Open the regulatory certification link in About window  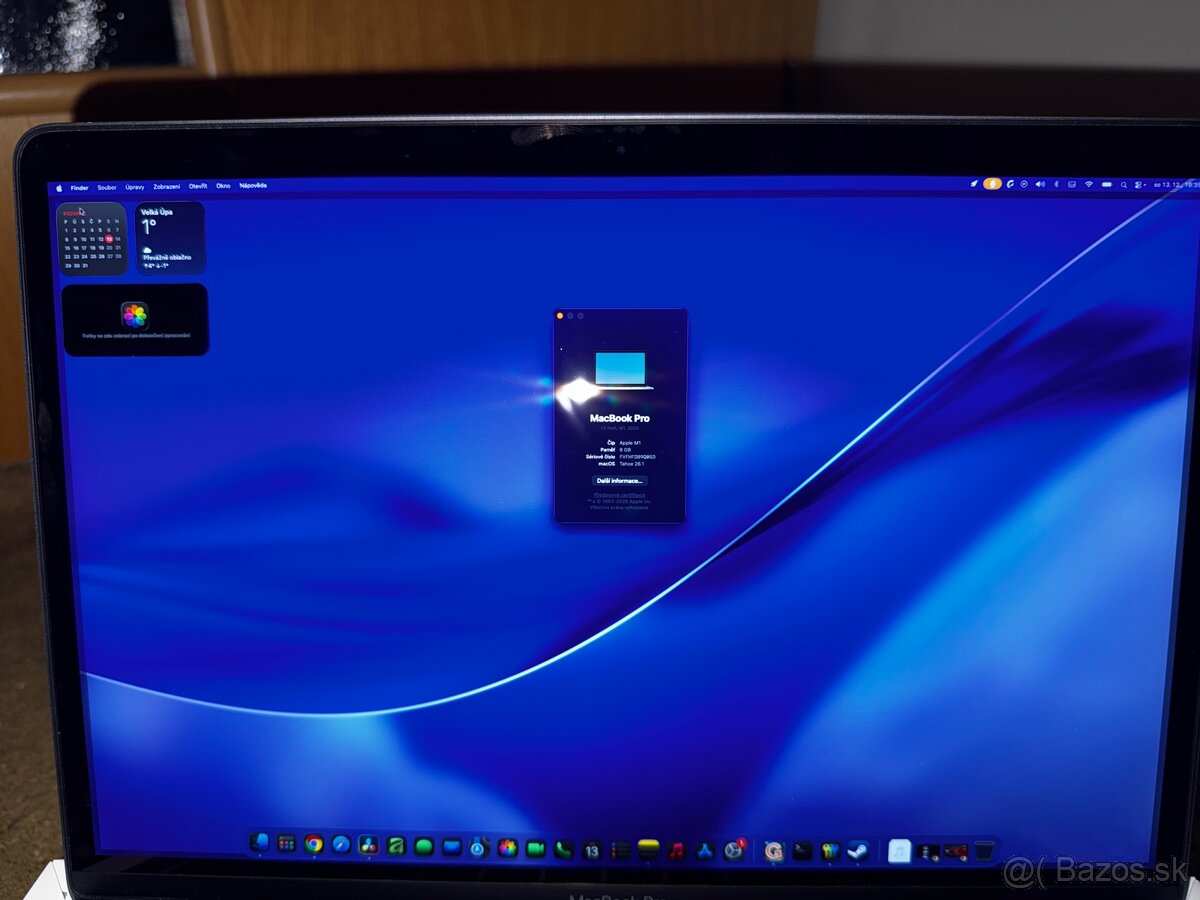(x=620, y=496)
